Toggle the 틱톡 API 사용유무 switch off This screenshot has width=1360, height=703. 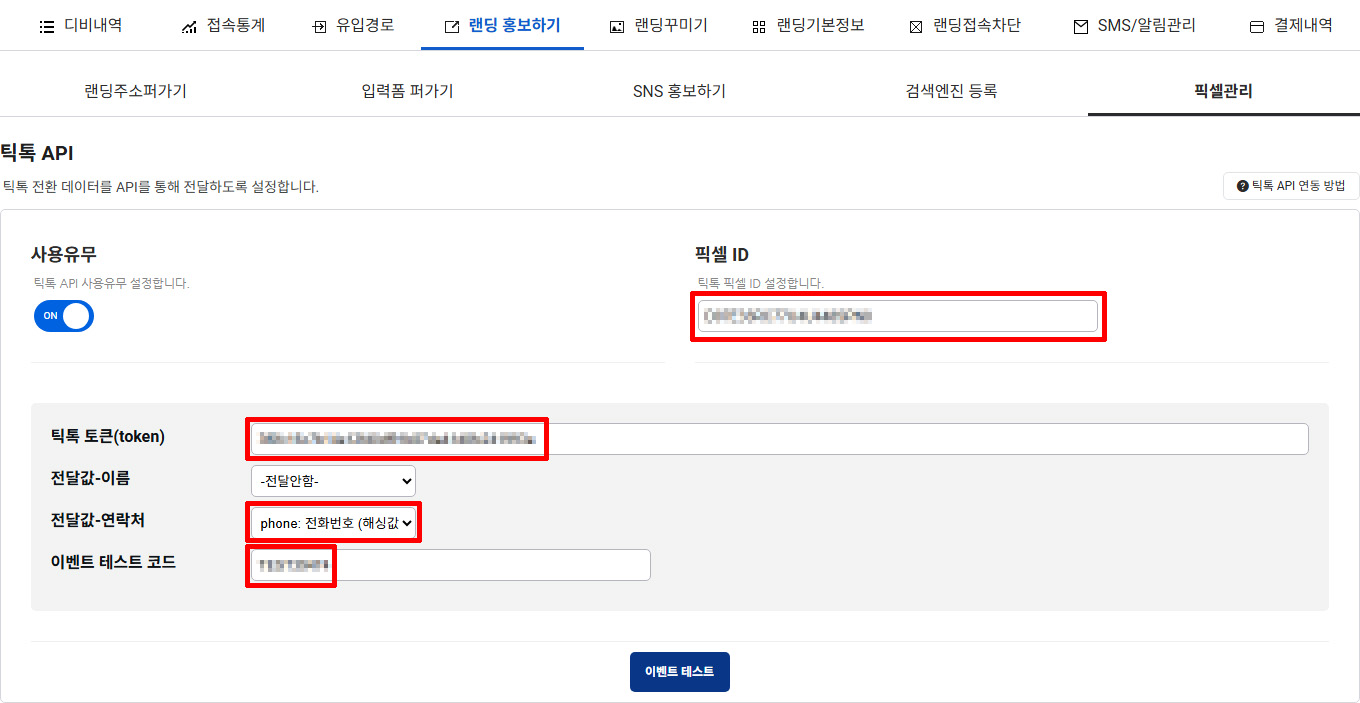click(64, 316)
